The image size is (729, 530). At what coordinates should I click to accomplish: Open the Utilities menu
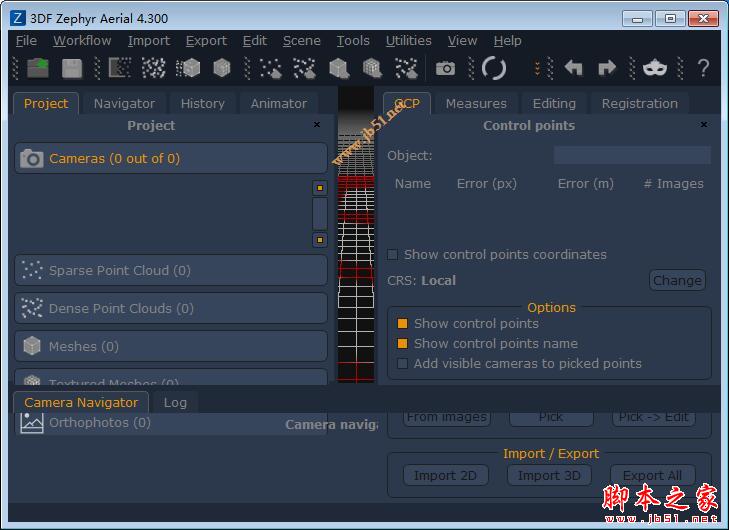(x=409, y=41)
